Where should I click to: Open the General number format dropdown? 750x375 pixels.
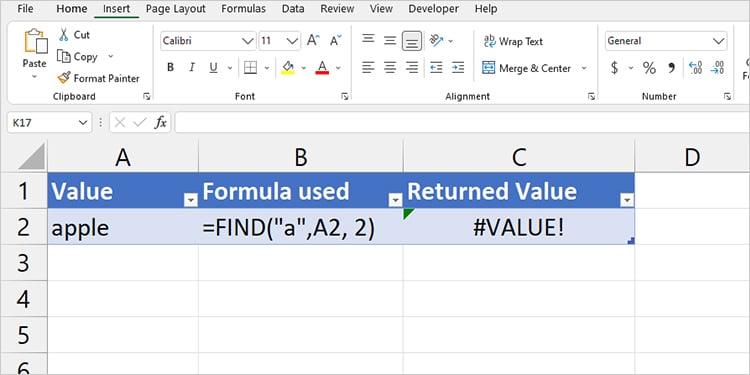(719, 41)
